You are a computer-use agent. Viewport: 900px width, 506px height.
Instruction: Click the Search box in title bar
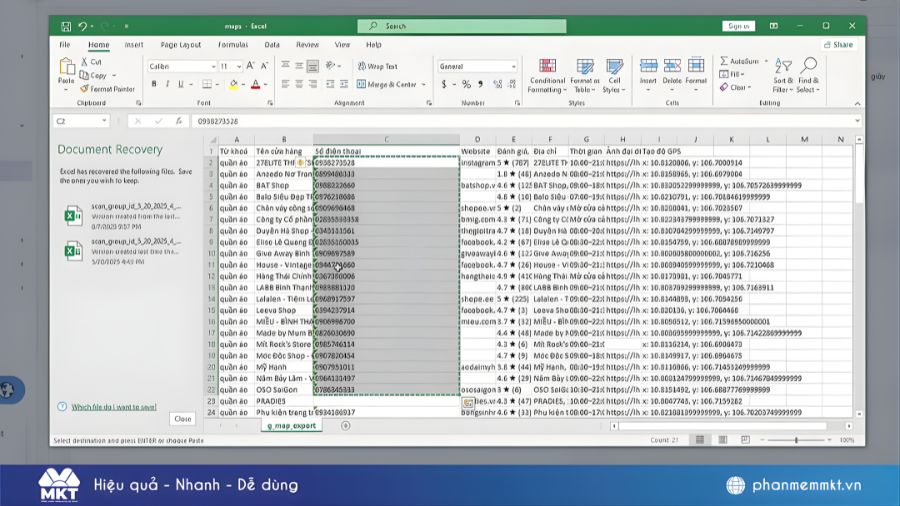pyautogui.click(x=461, y=26)
